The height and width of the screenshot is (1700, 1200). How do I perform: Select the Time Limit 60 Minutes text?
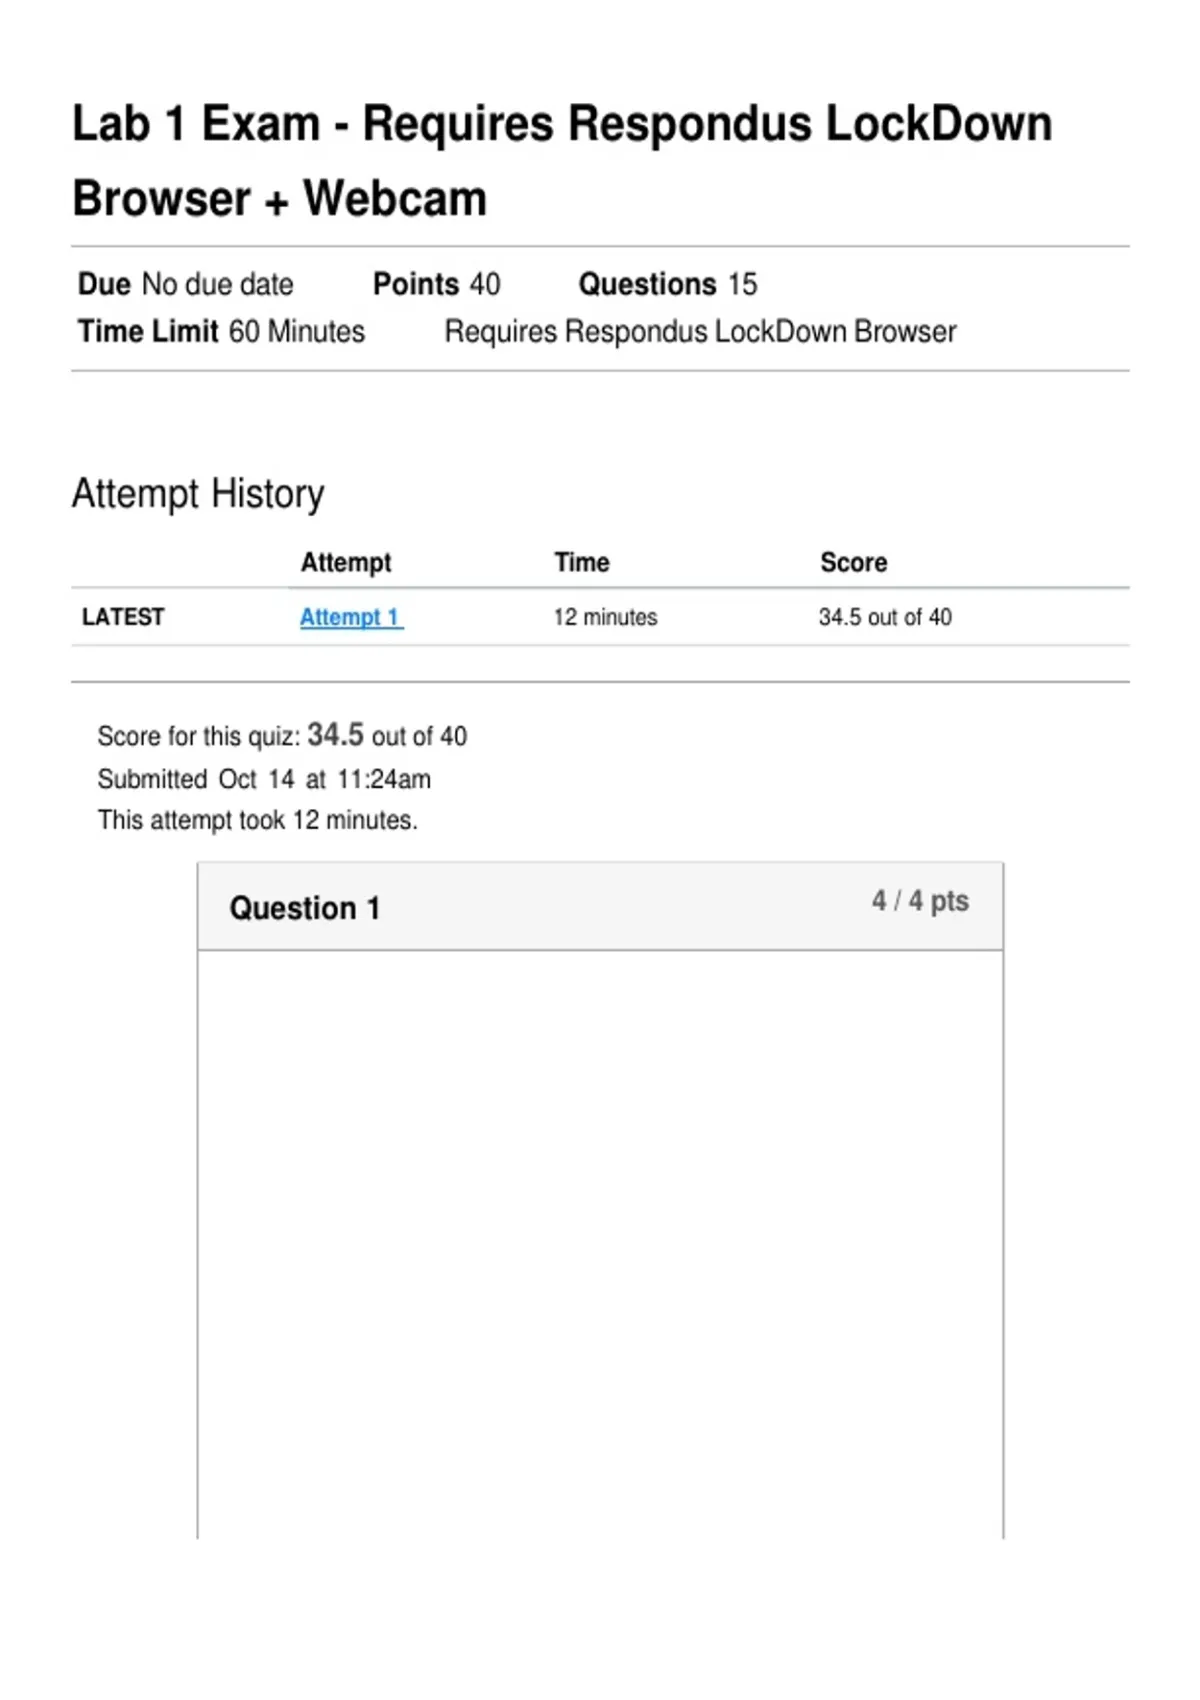[221, 331]
